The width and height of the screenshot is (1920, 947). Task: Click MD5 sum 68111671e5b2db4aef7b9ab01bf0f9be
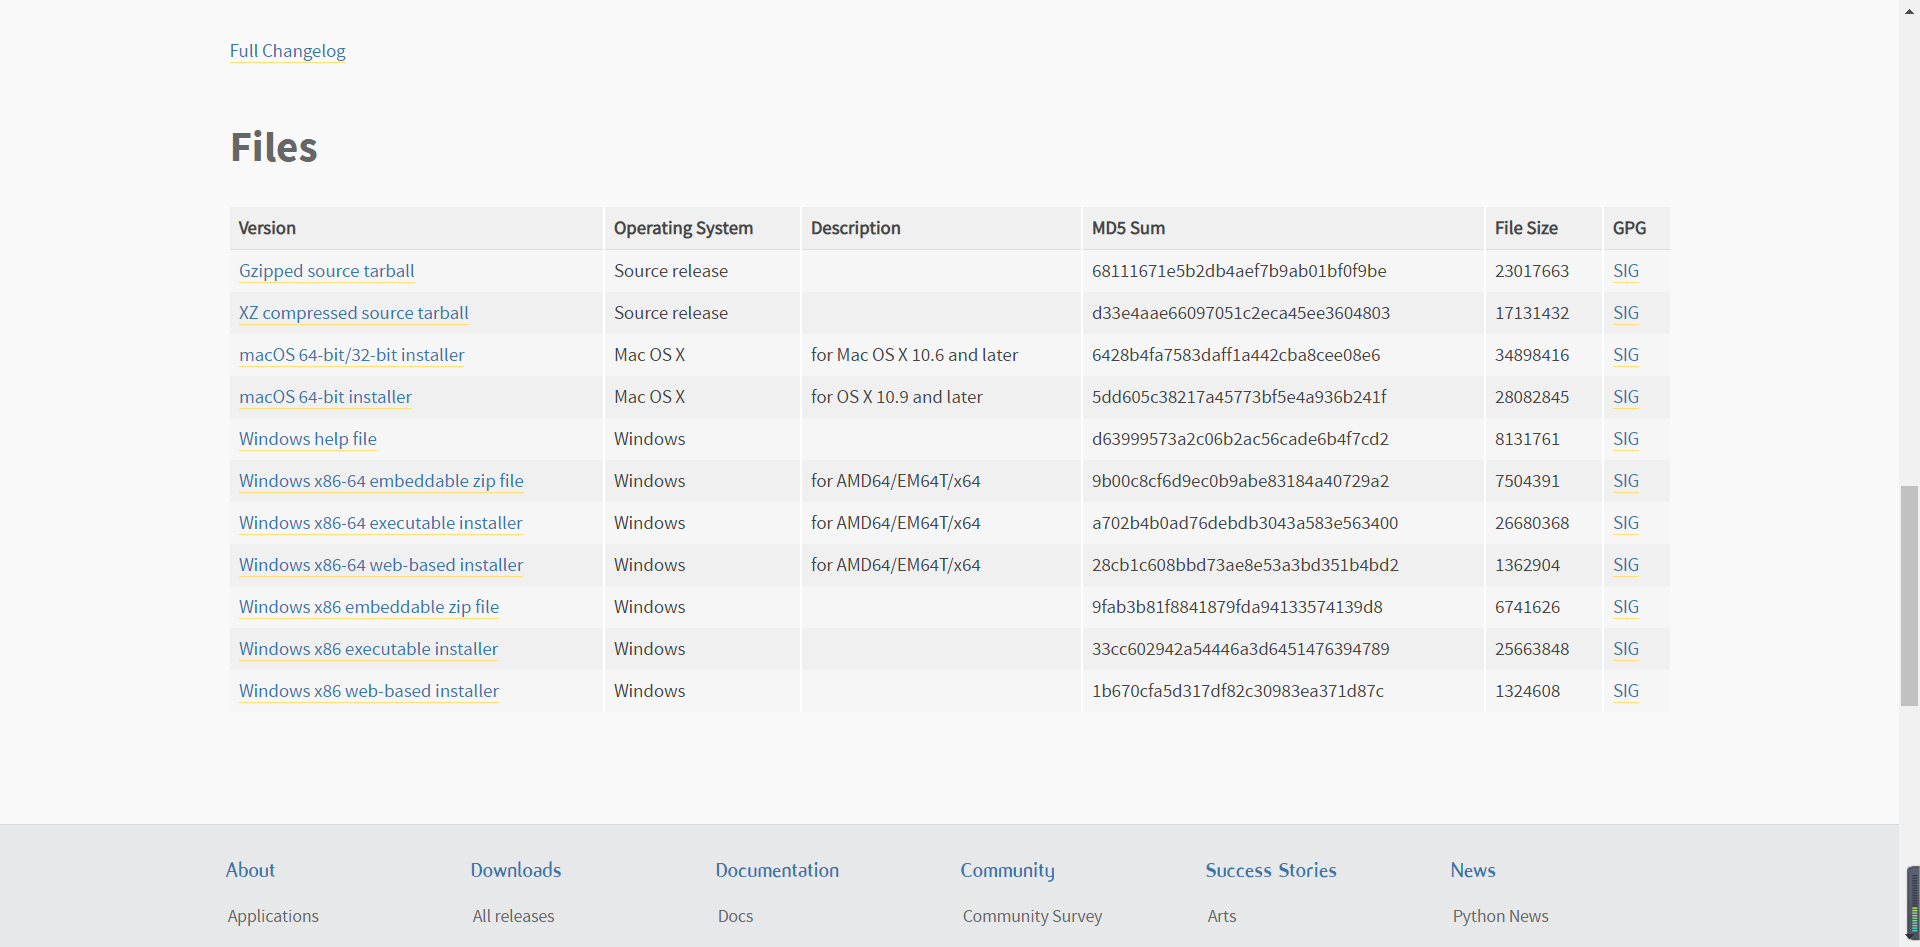[1239, 271]
